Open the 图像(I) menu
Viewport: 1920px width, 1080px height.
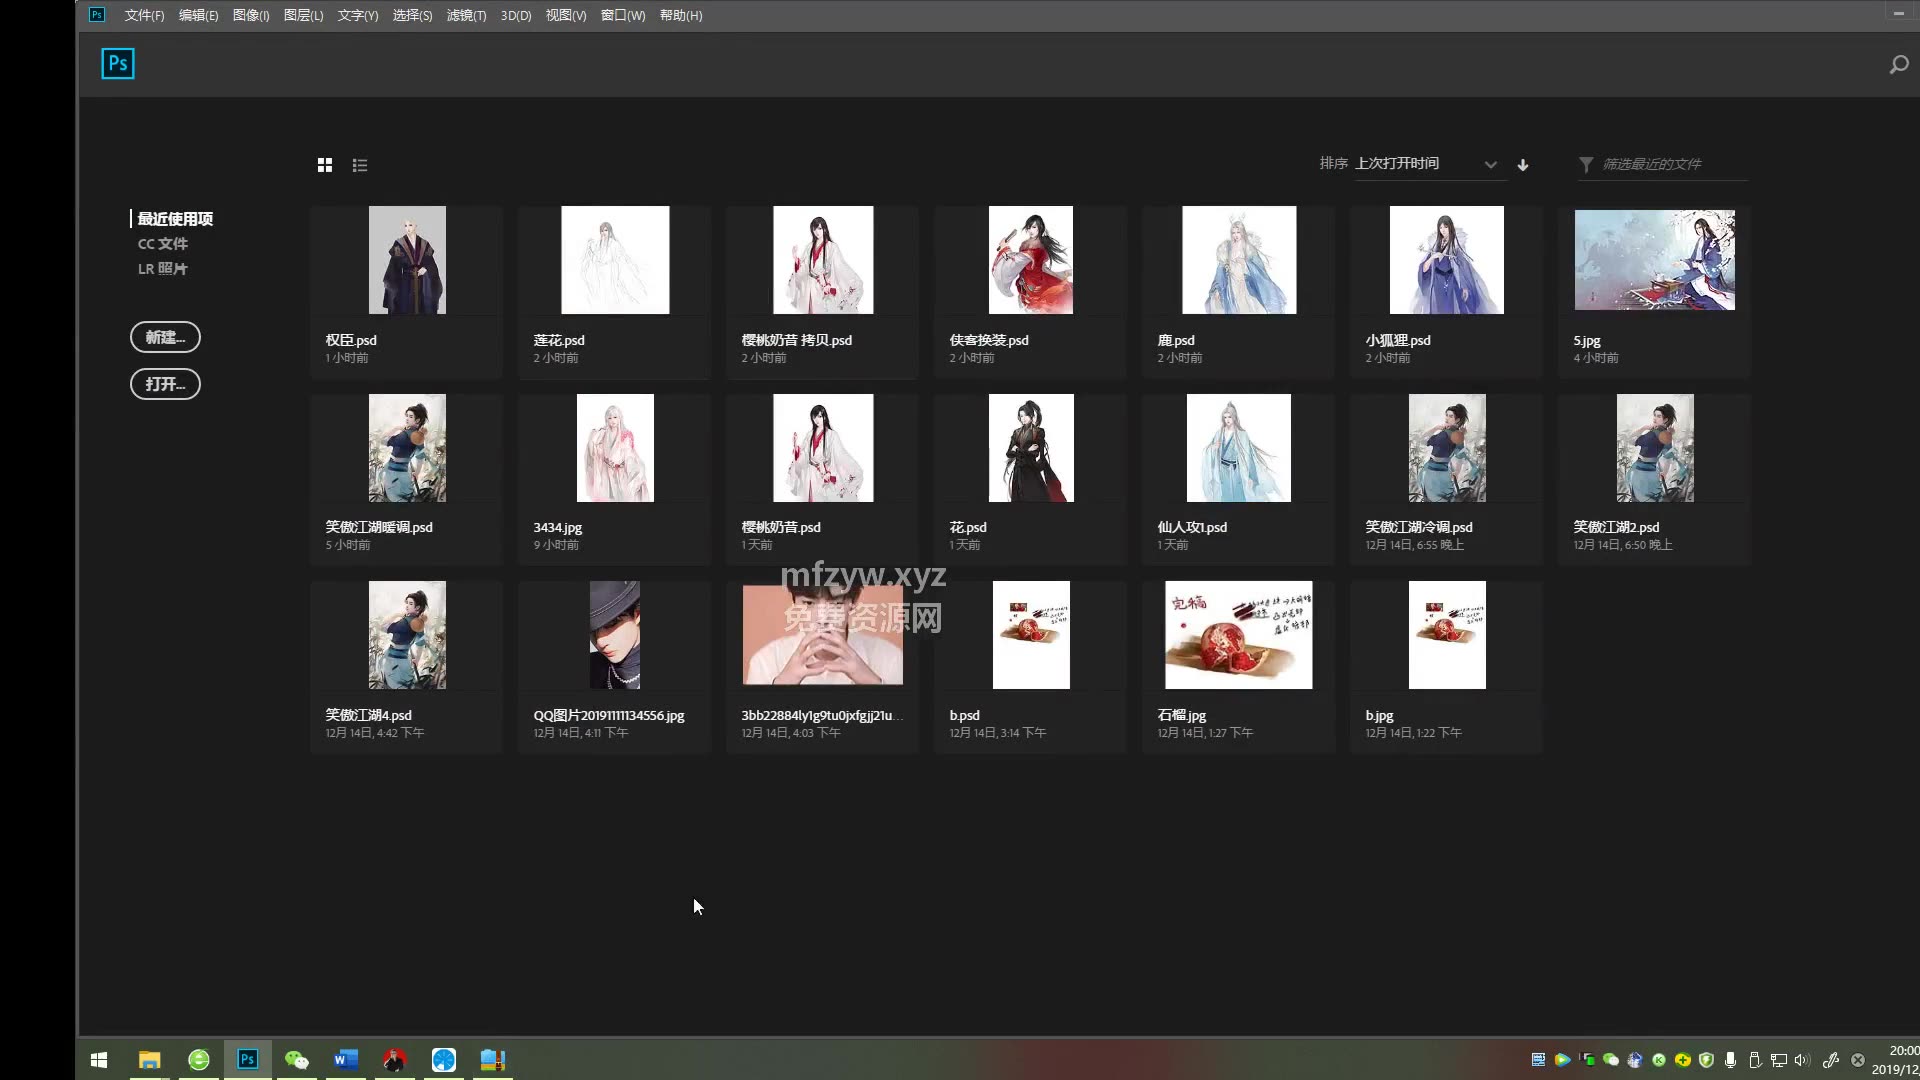(251, 15)
